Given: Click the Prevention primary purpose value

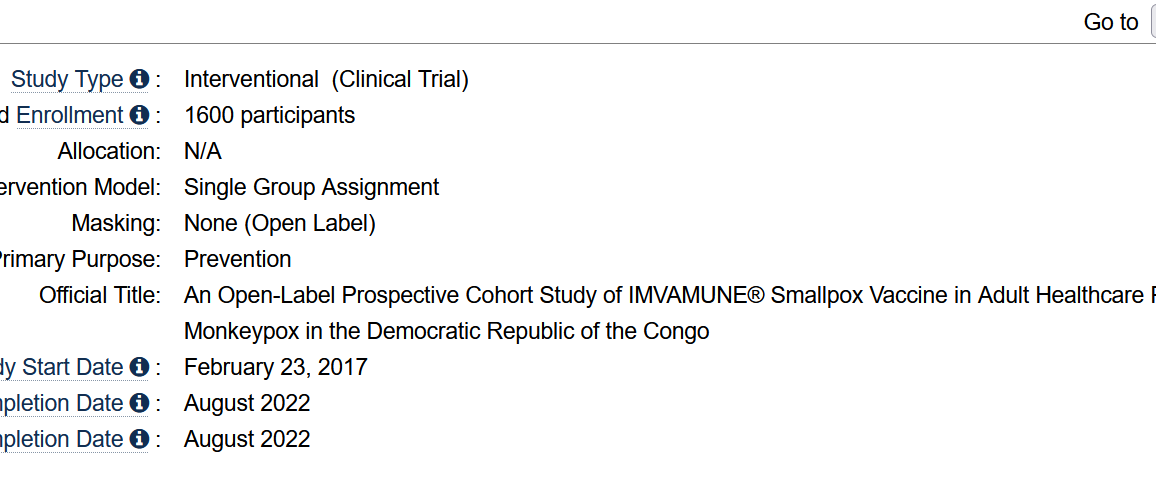Looking at the screenshot, I should point(237,259).
